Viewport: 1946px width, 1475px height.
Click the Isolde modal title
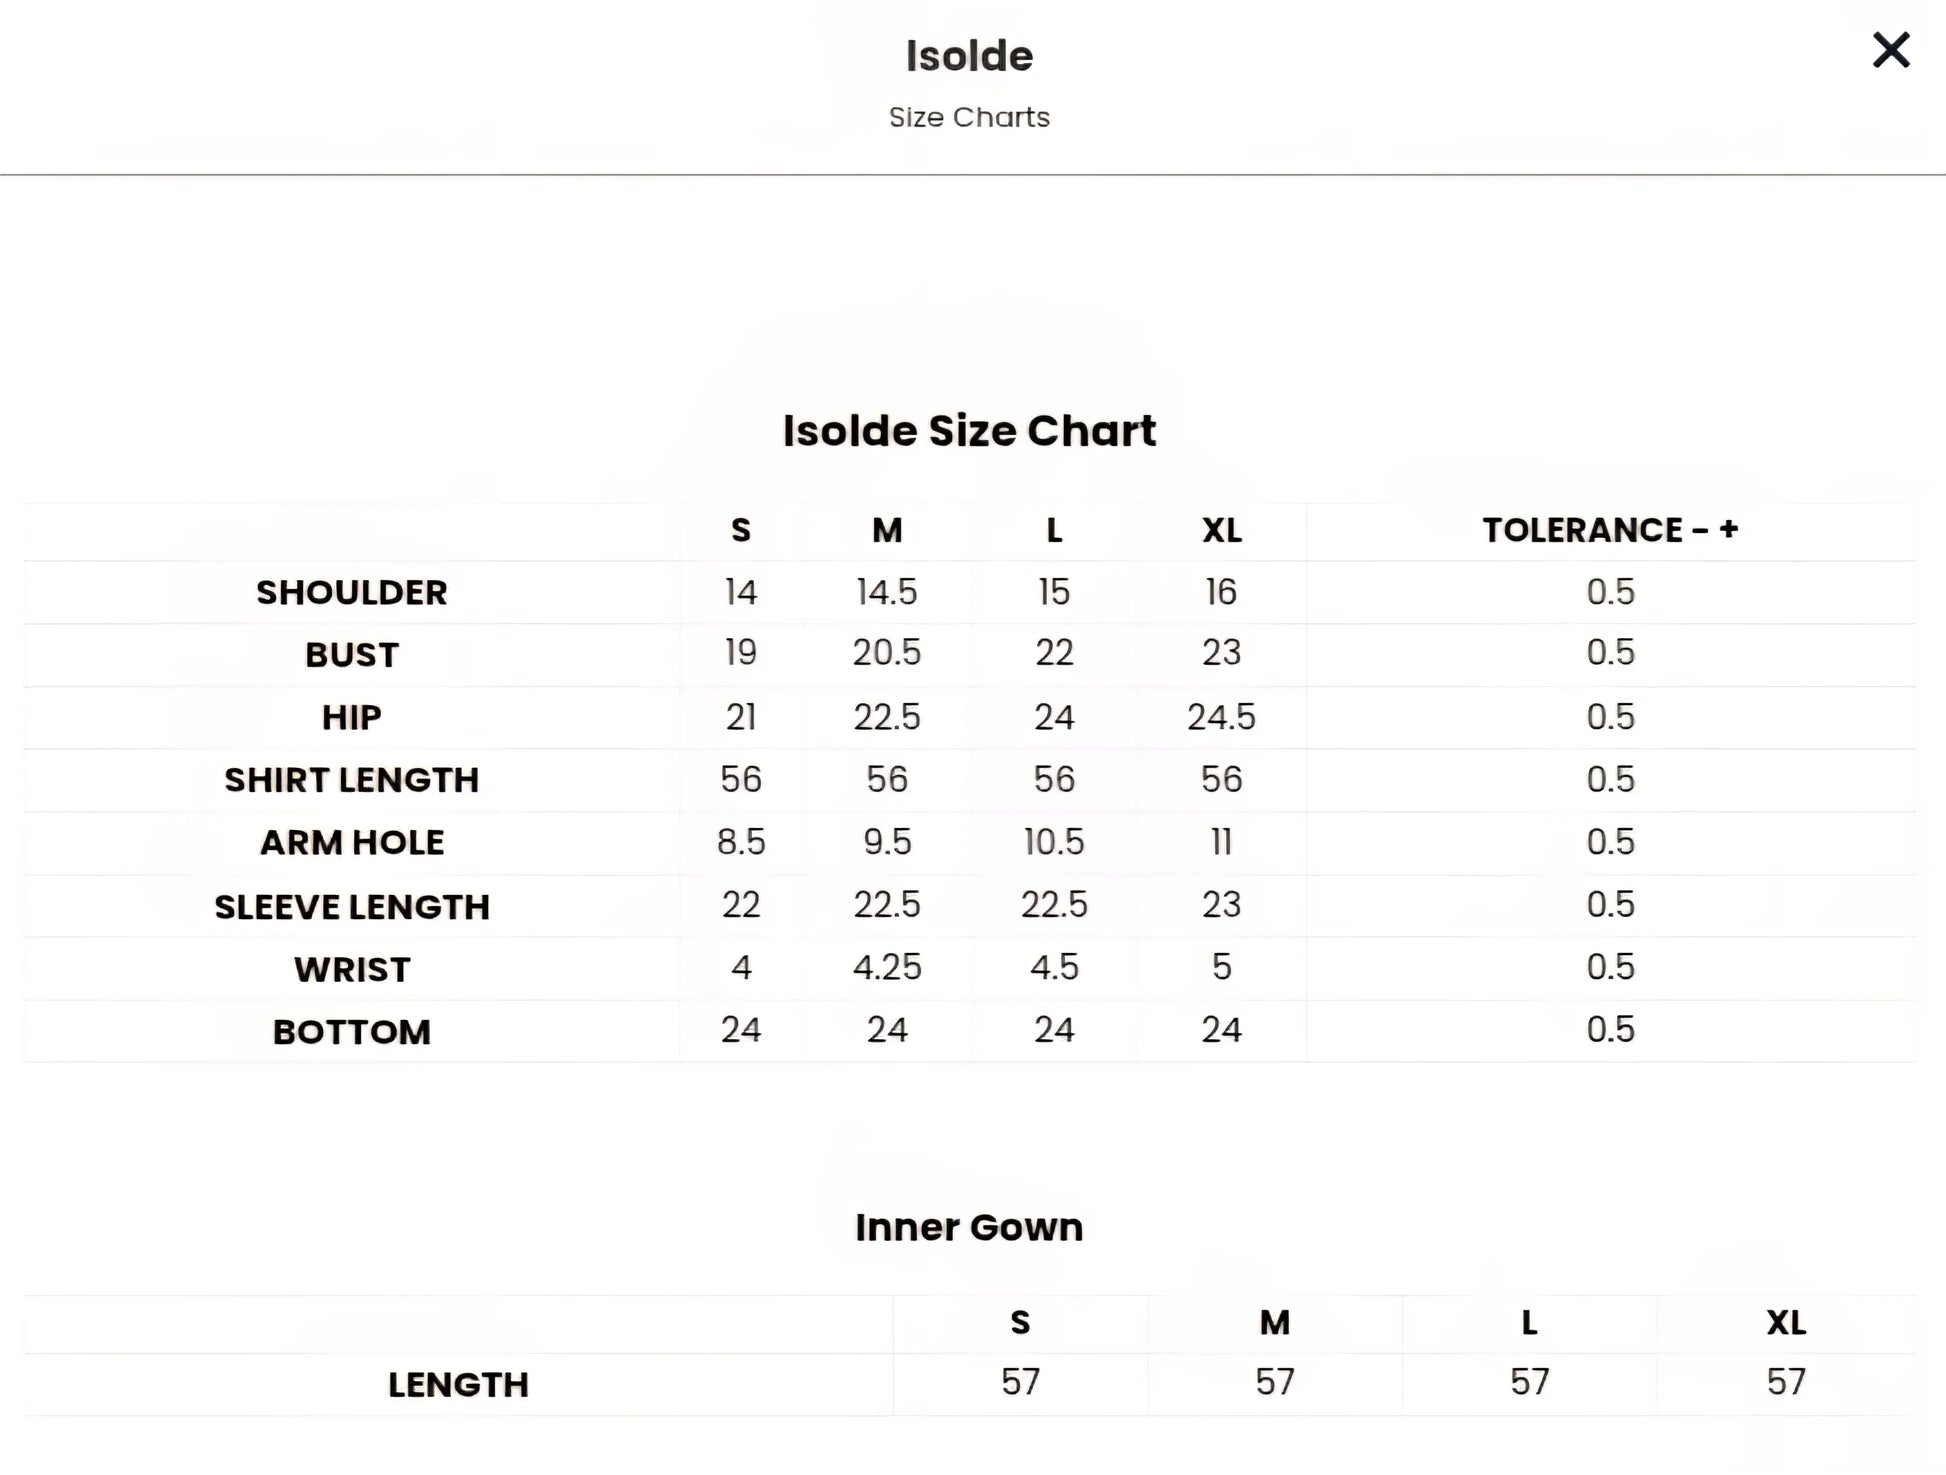pos(969,56)
